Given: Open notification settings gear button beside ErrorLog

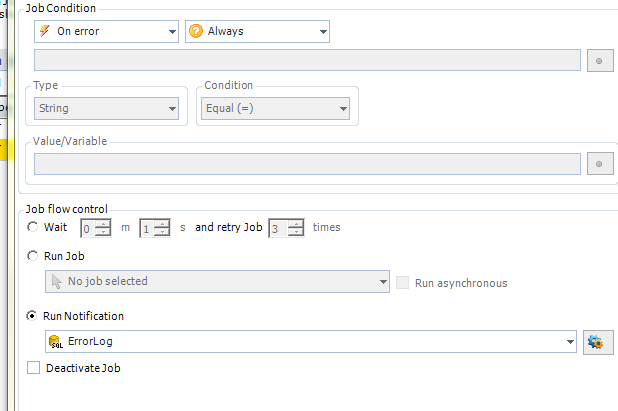Looking at the screenshot, I should 596,342.
